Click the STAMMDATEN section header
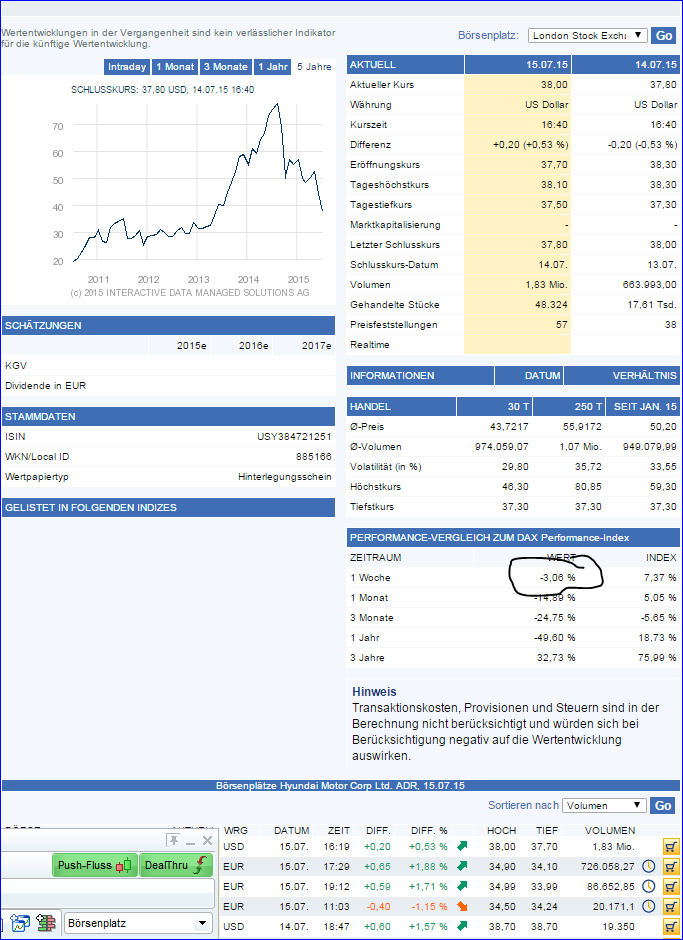Image resolution: width=683 pixels, height=940 pixels. click(168, 417)
